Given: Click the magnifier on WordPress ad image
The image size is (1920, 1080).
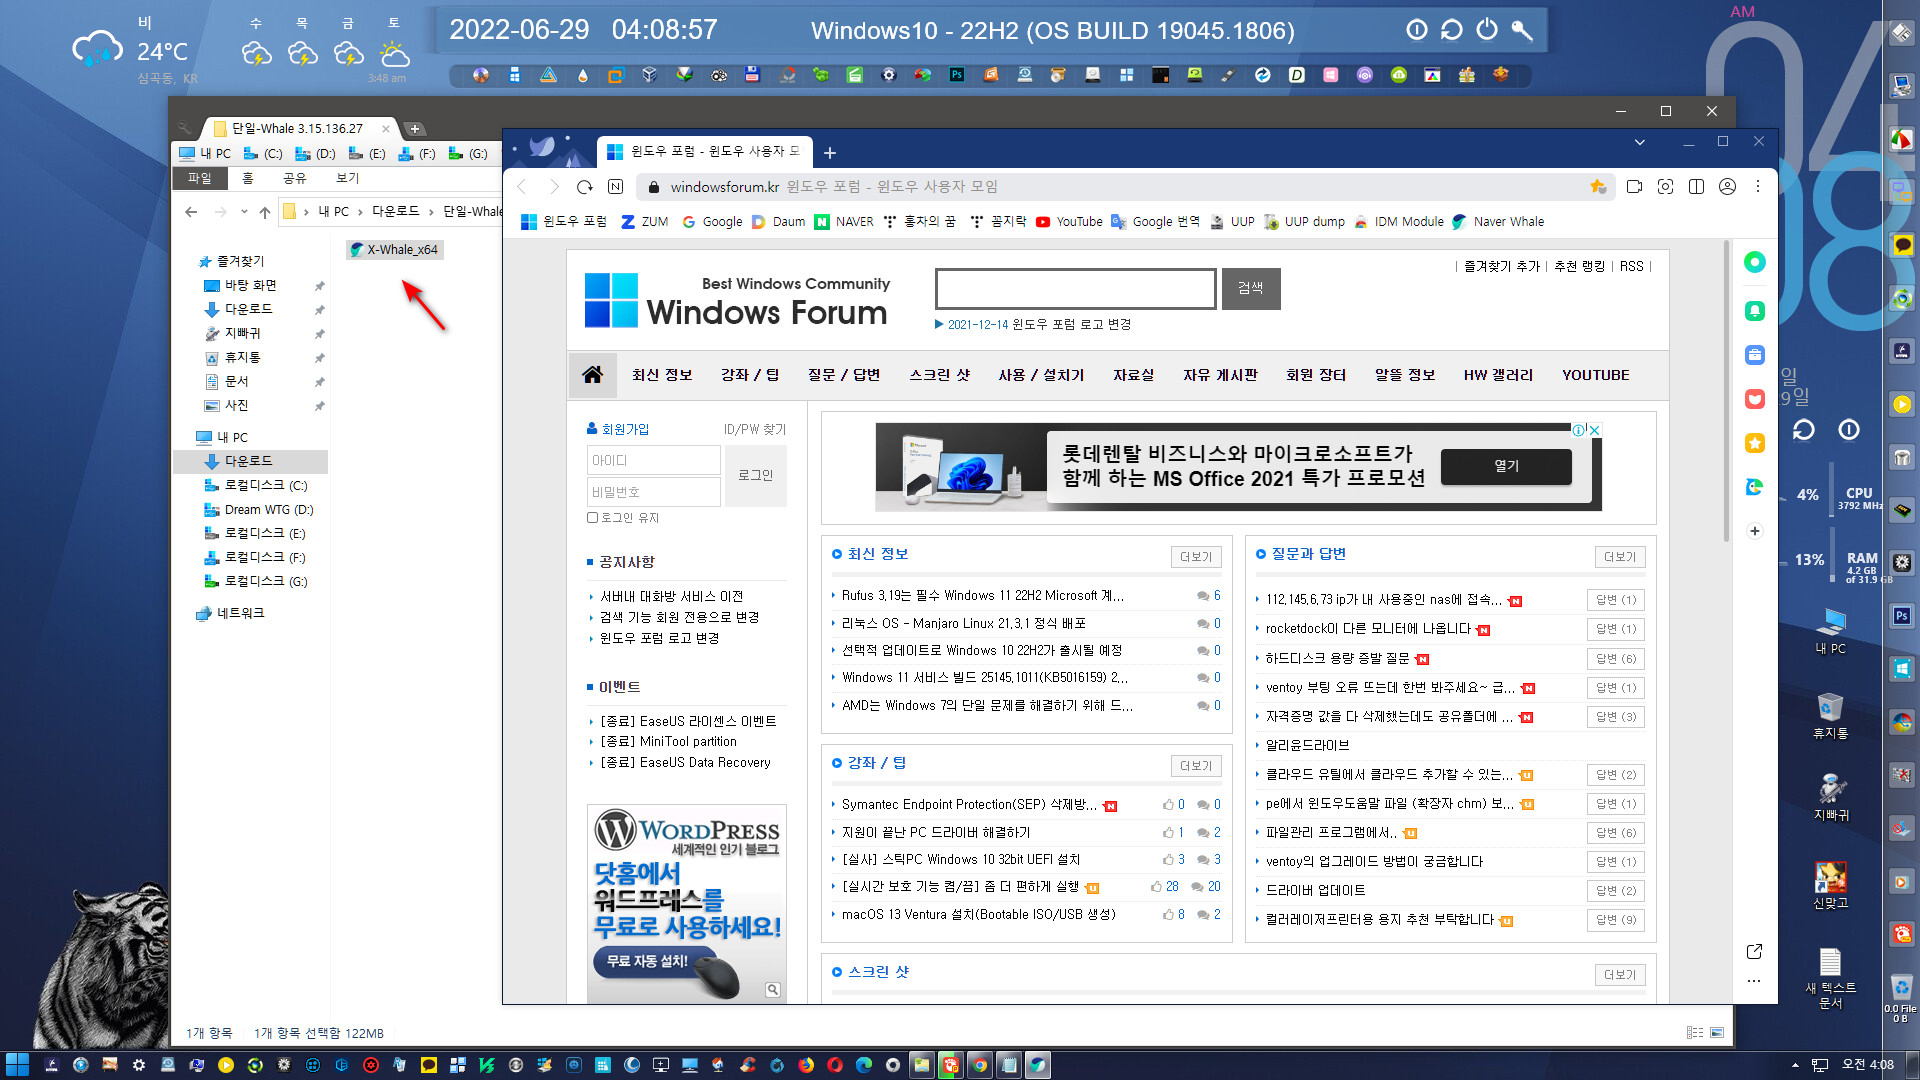Looking at the screenshot, I should (773, 990).
